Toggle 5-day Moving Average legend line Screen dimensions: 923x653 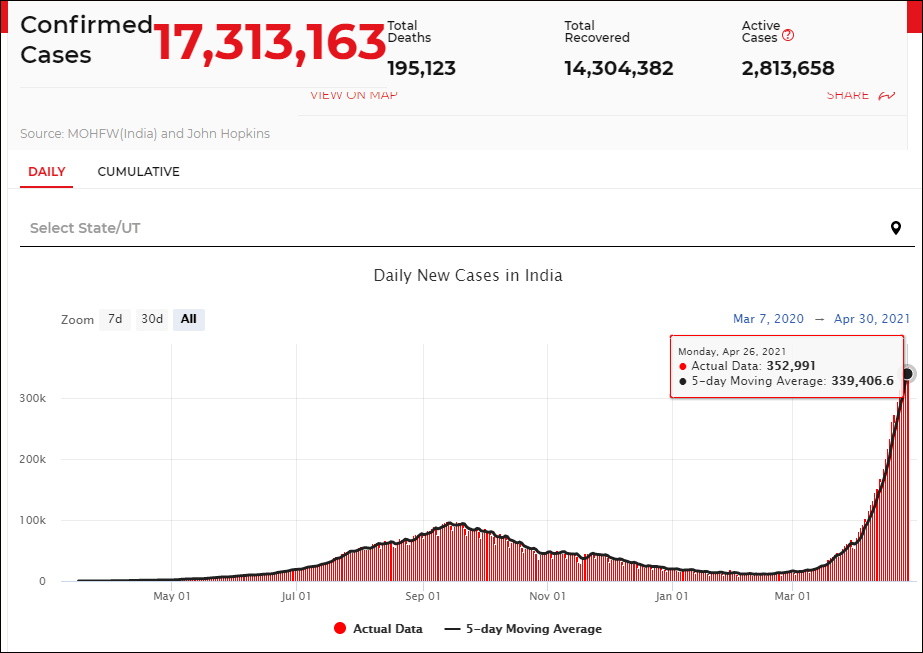click(x=452, y=629)
